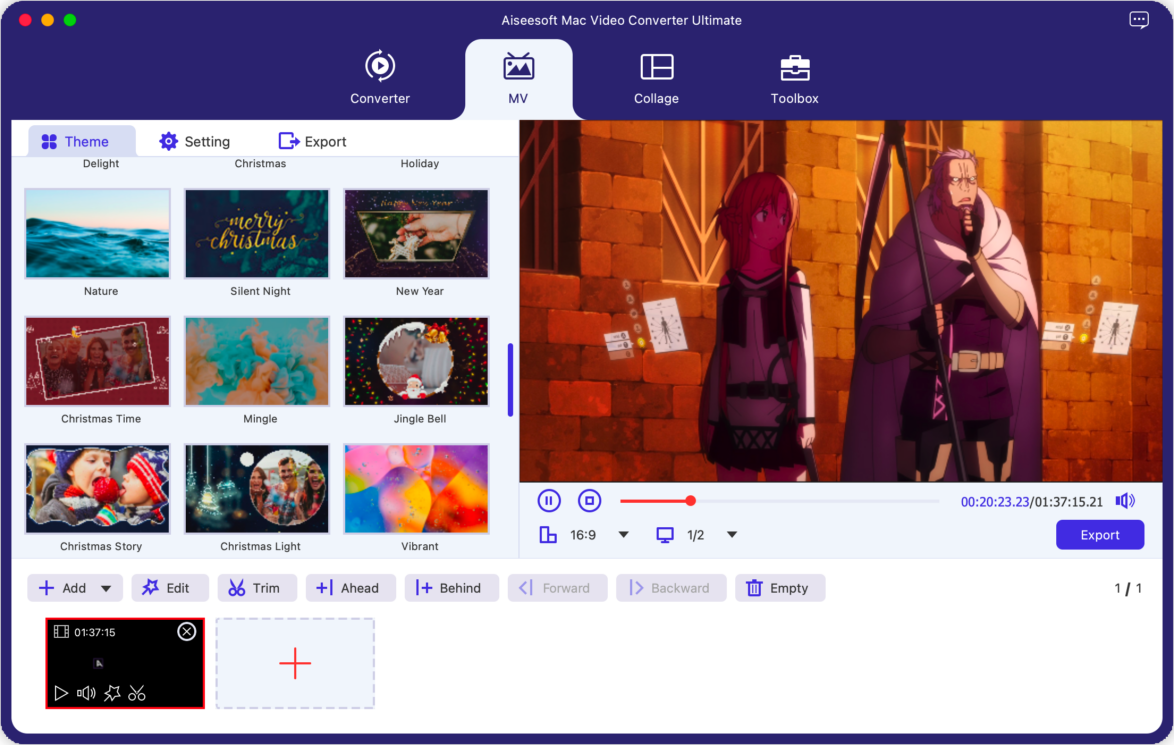This screenshot has width=1174, height=745.
Task: Trim the clip via the scissors icon
Action: pos(137,693)
